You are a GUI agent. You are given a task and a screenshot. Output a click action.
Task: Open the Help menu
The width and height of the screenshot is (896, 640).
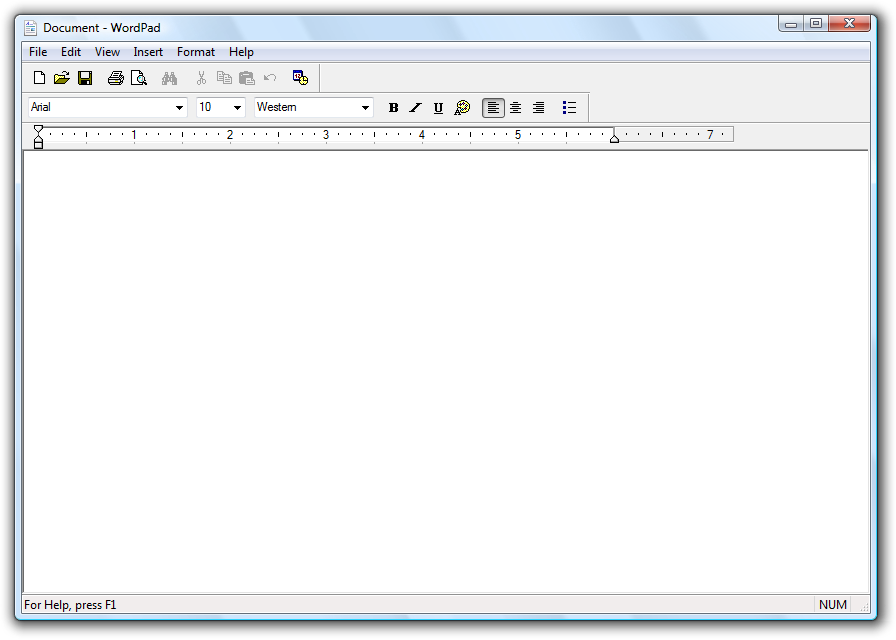coord(241,52)
